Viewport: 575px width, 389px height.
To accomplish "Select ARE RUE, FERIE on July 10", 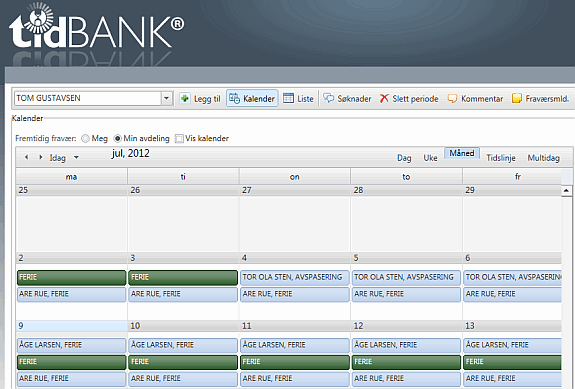I will pyautogui.click(x=183, y=379).
